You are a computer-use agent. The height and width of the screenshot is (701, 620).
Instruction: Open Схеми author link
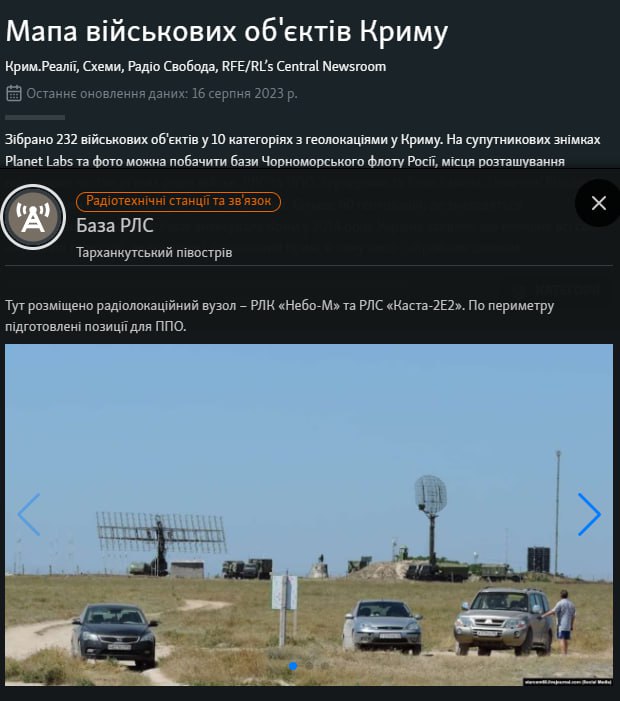102,67
